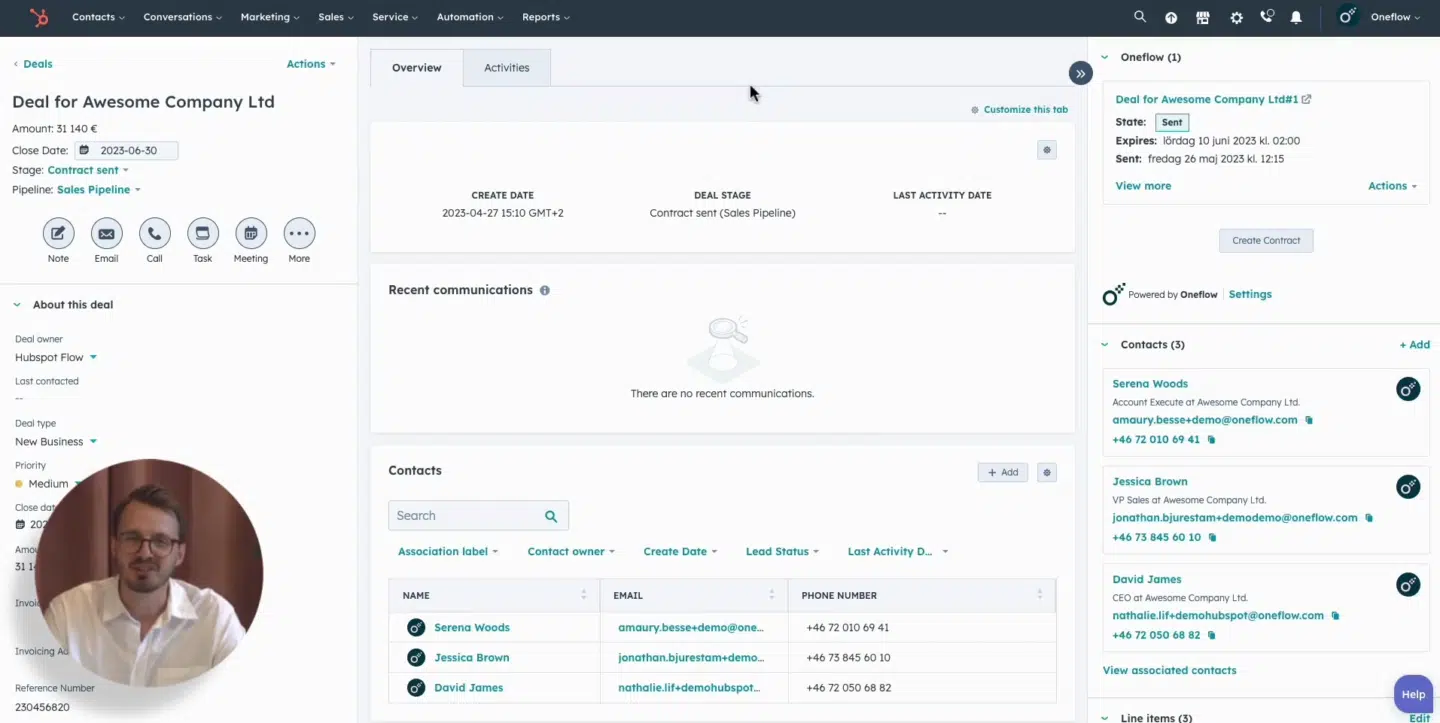Open the Contact owner filter
Screen dimensions: 1440x723
[571, 551]
